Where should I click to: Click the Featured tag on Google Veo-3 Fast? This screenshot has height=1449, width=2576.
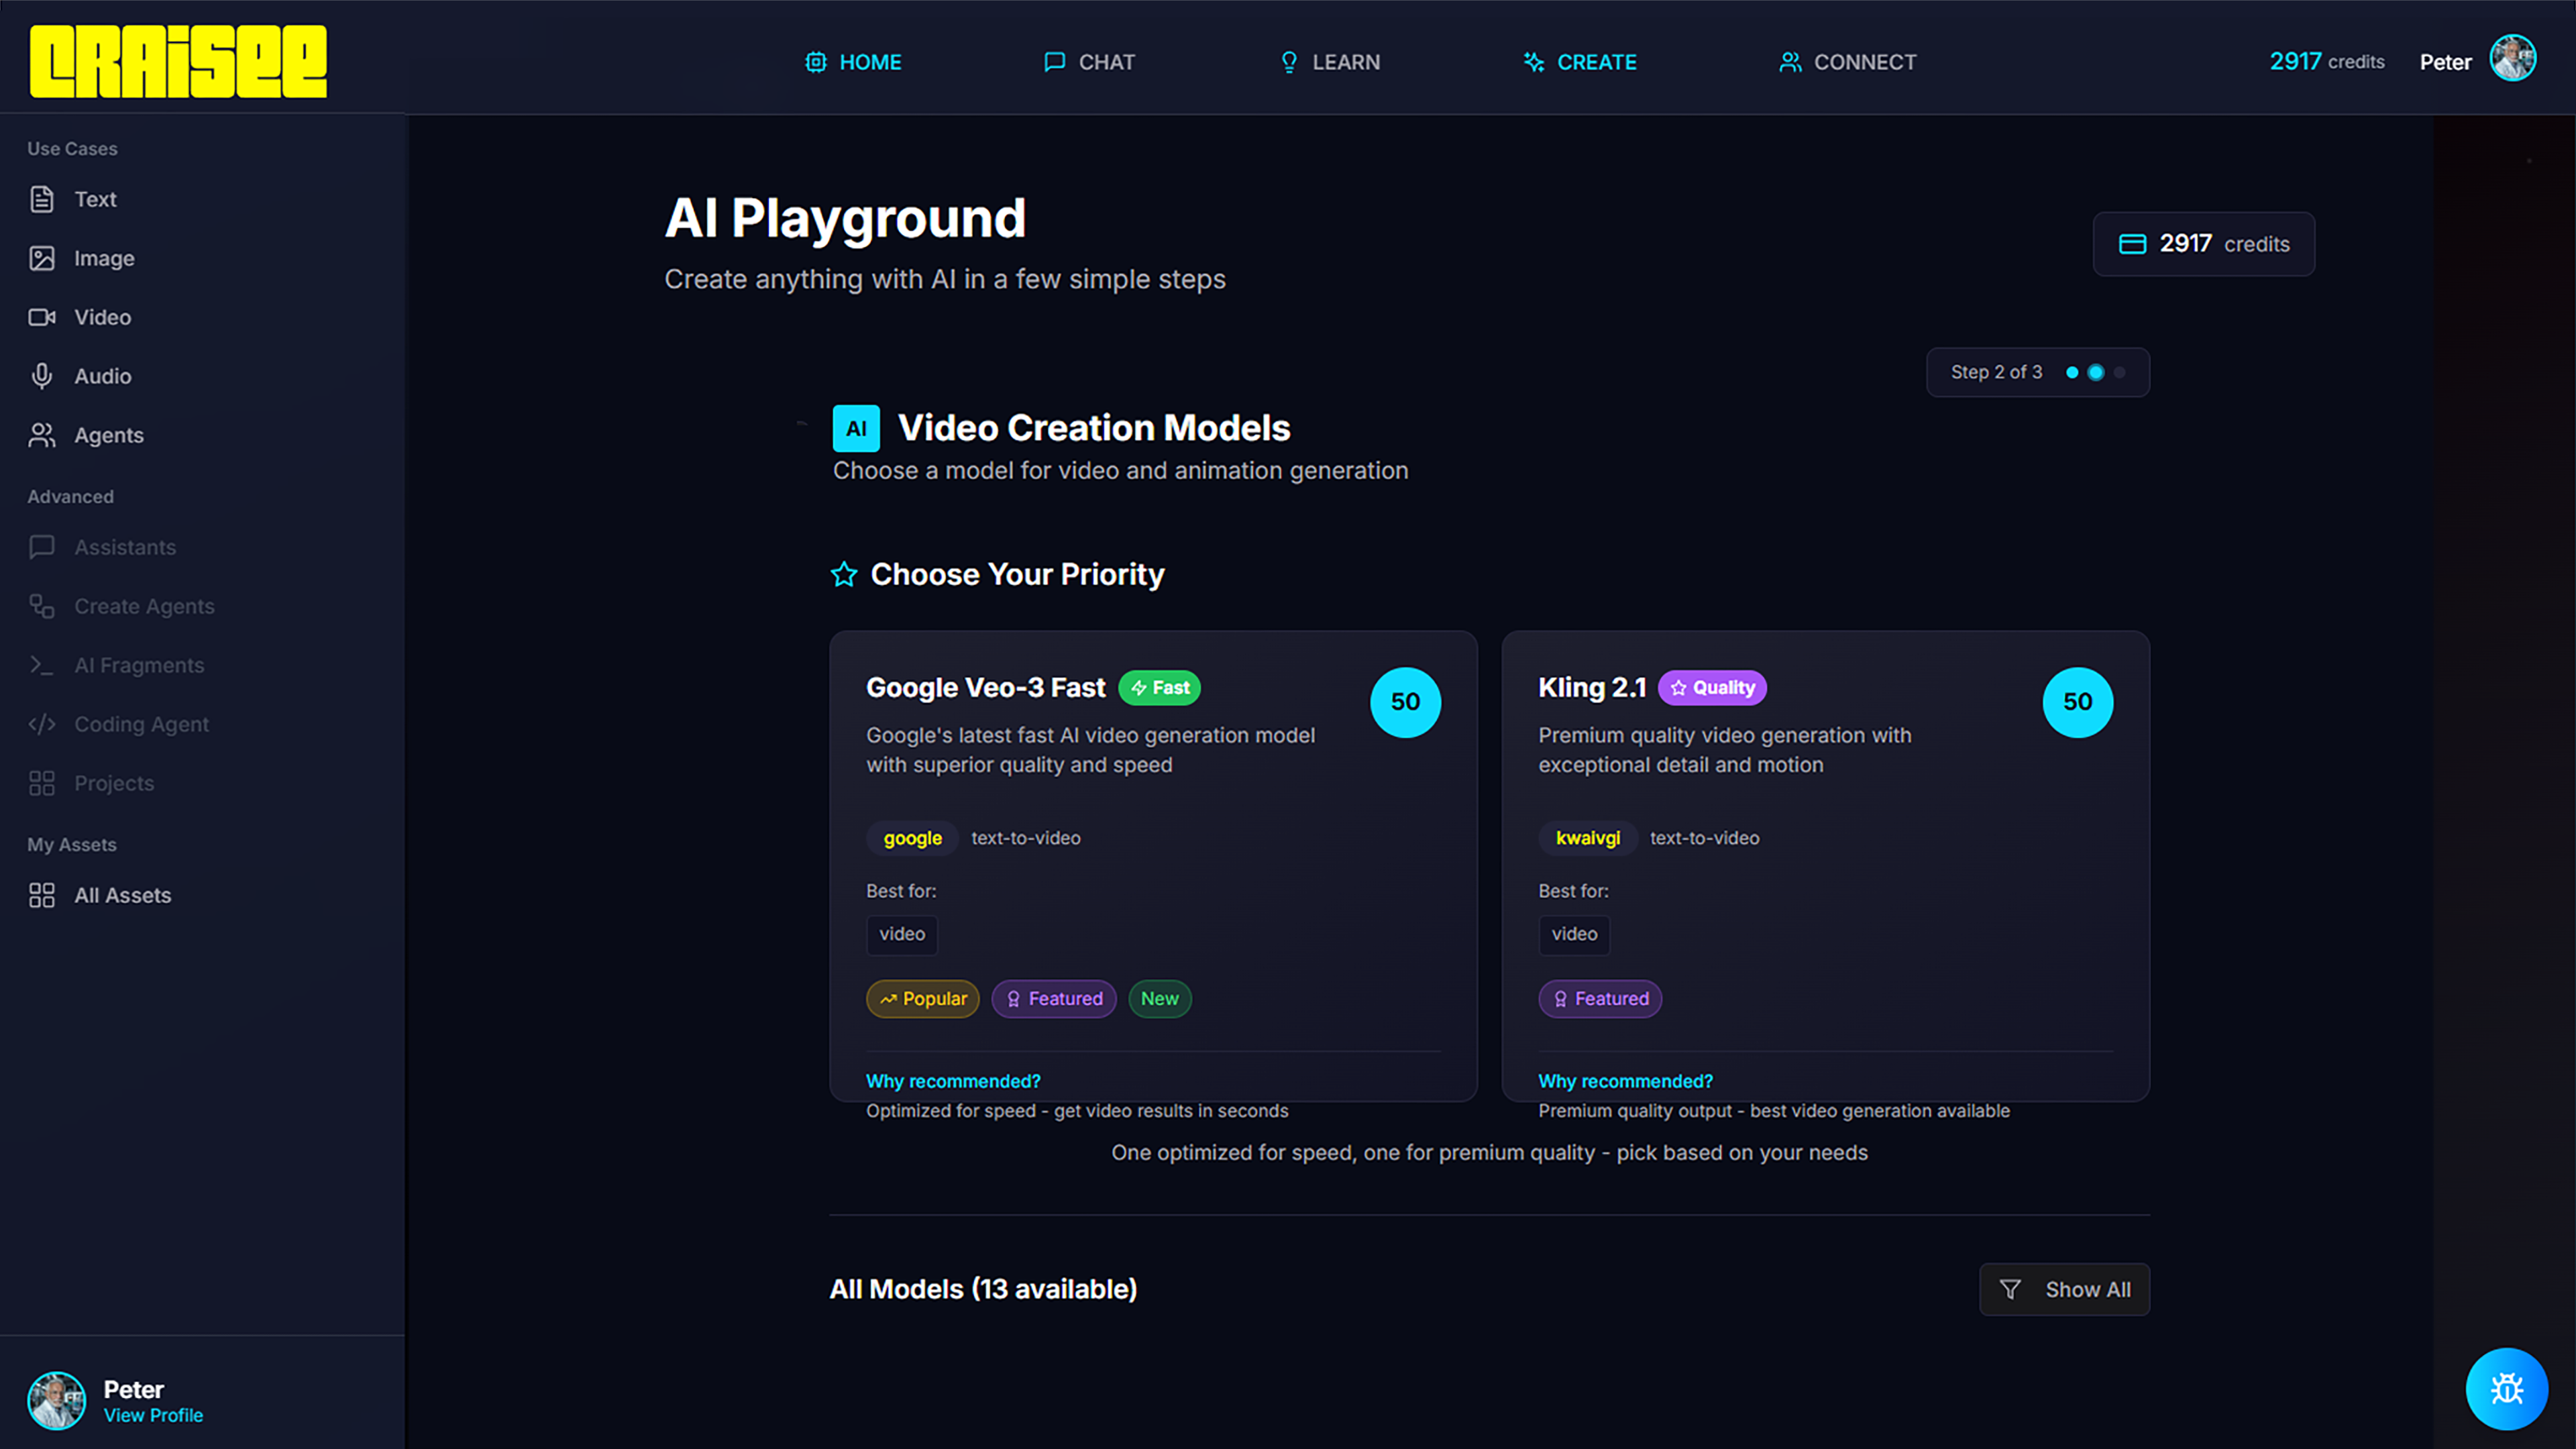(x=1053, y=999)
